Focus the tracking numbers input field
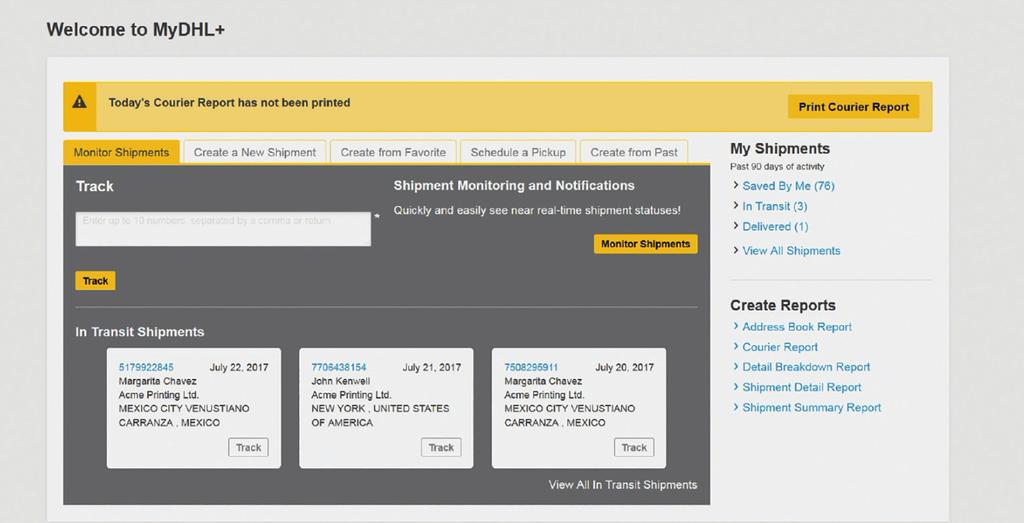1024x523 pixels. 223,229
